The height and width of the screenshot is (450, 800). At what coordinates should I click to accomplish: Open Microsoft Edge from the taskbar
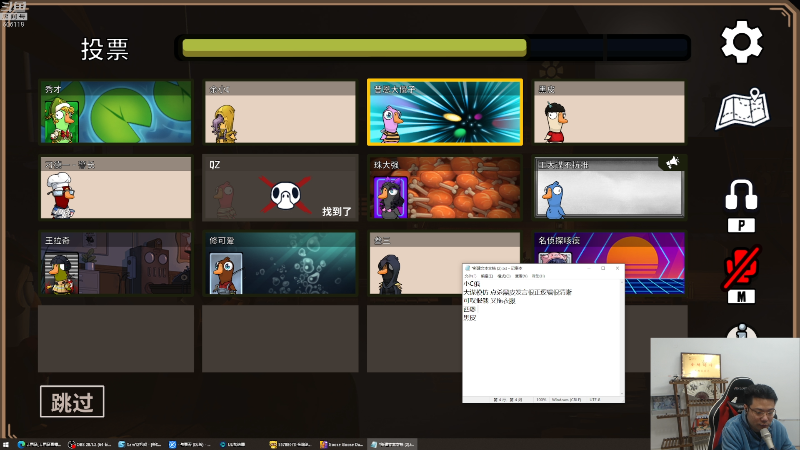point(39,444)
